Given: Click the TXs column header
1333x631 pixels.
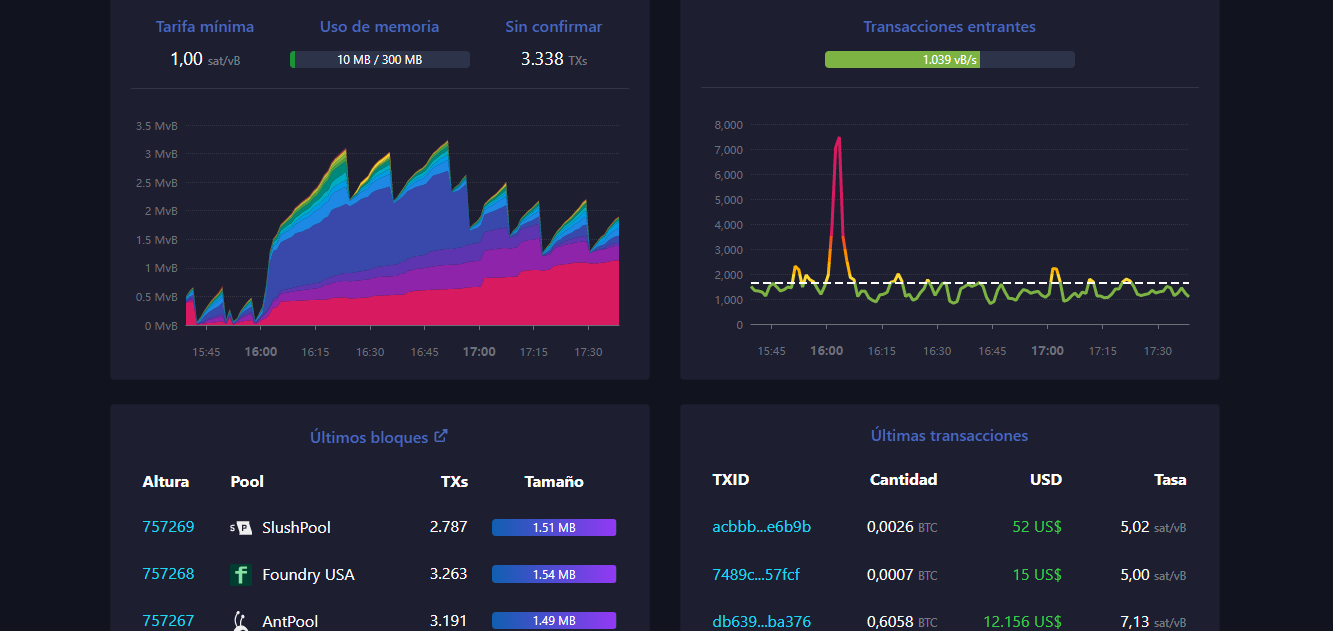Looking at the screenshot, I should (x=454, y=481).
